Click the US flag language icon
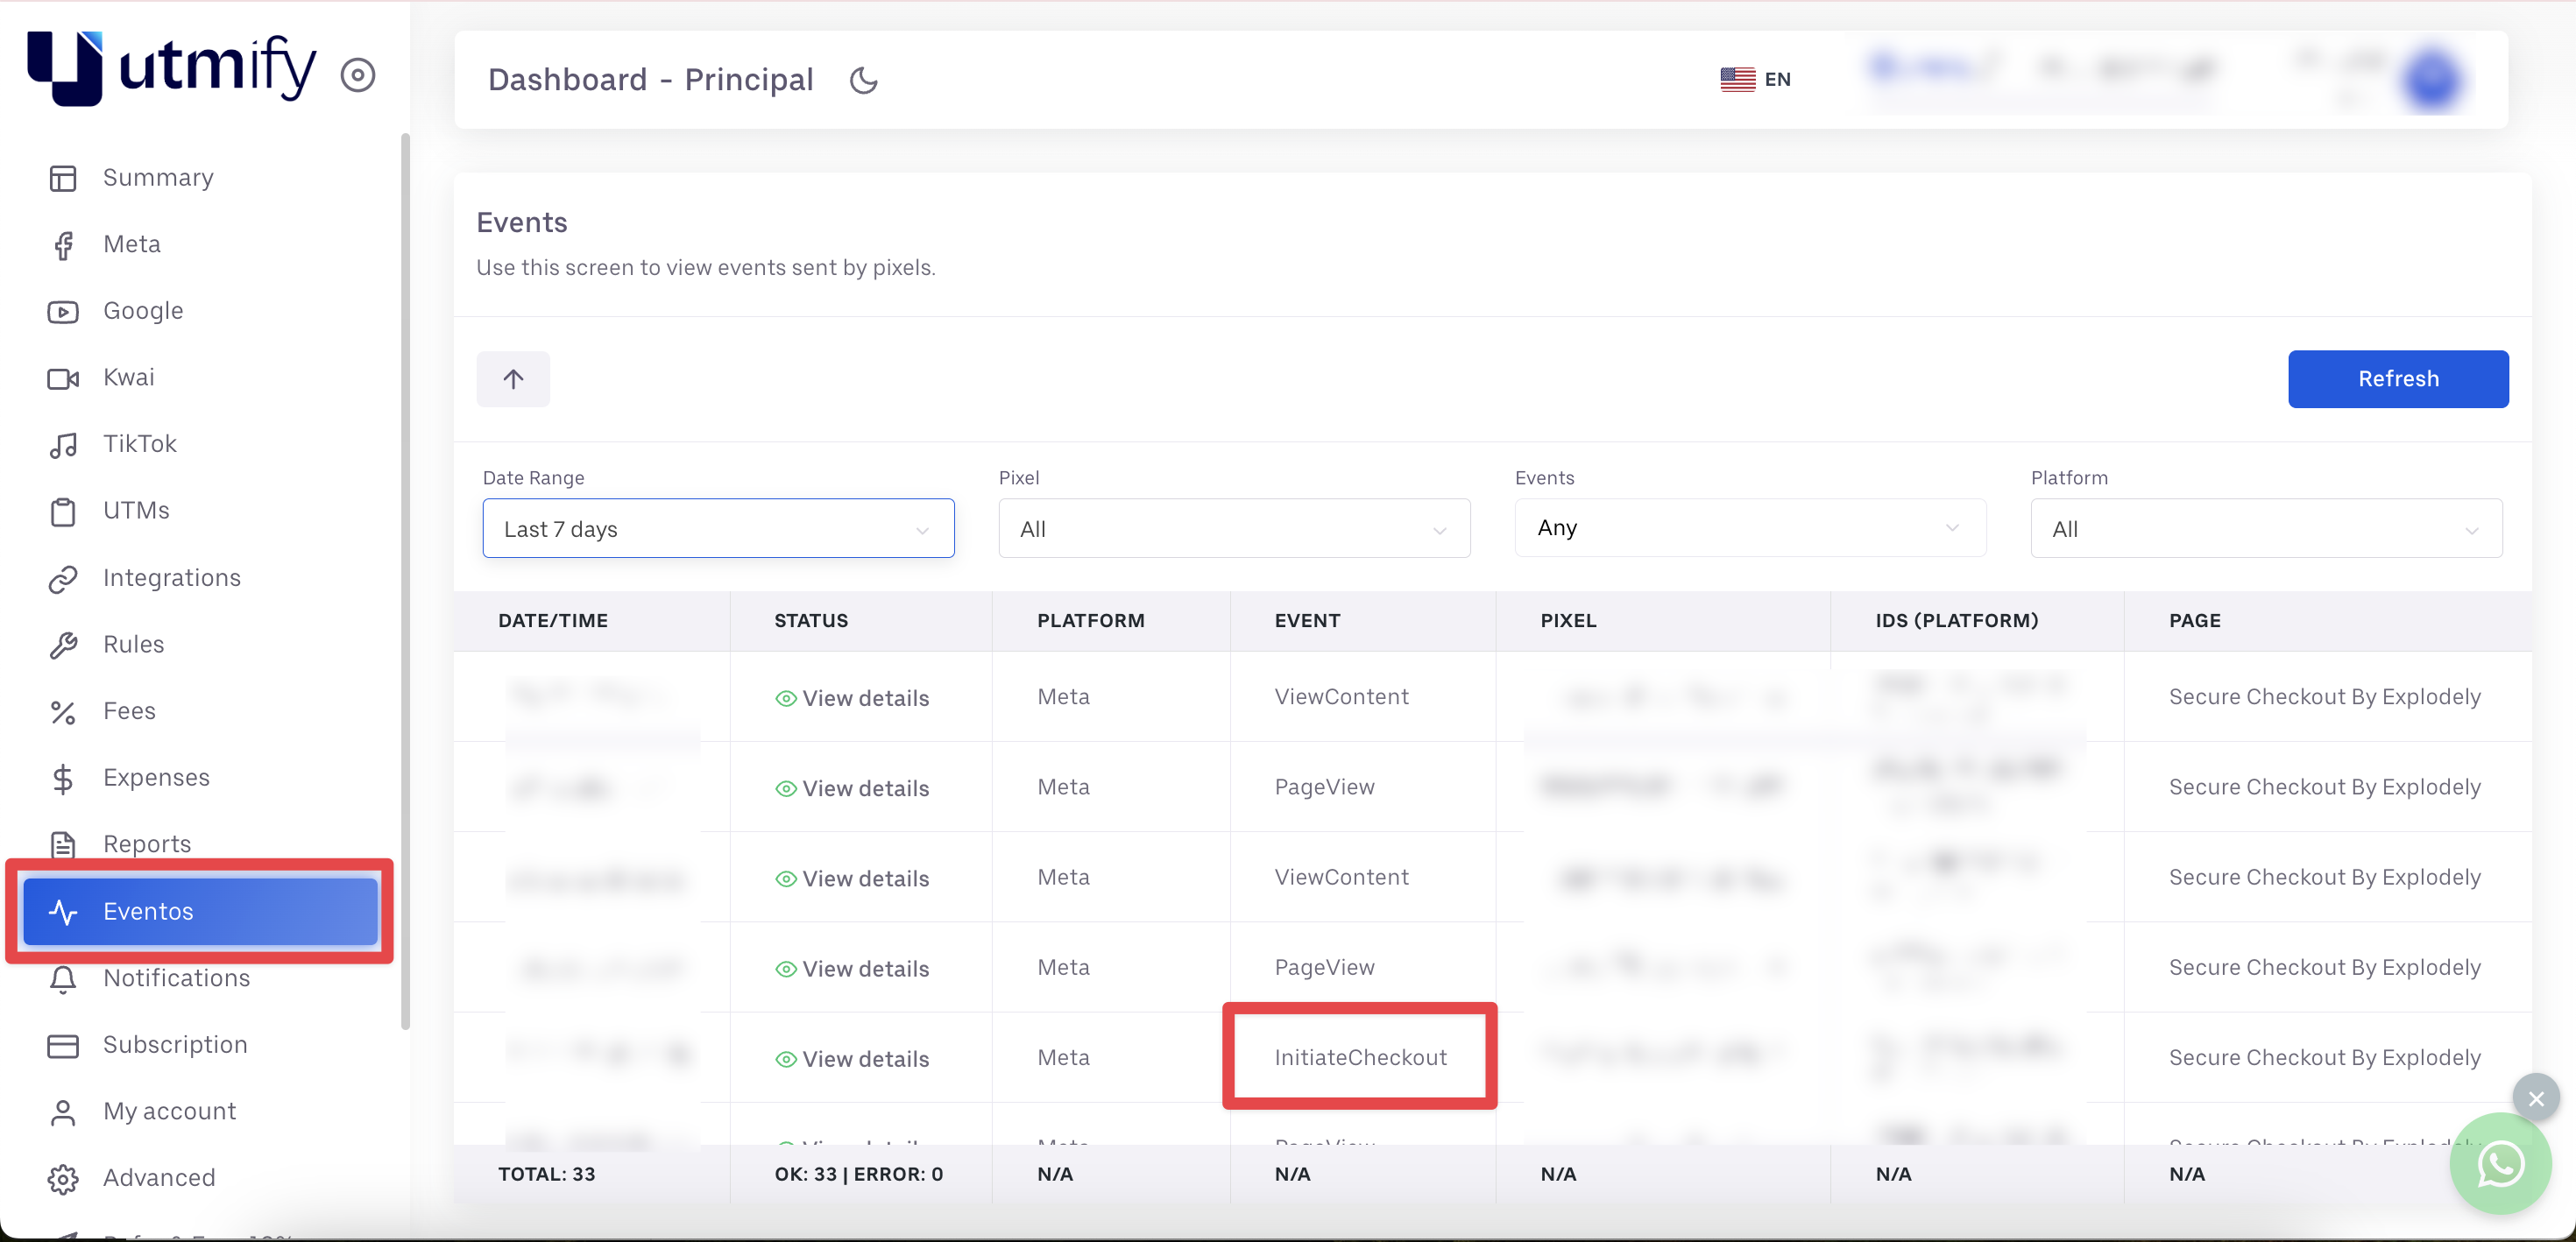The image size is (2576, 1242). [x=1738, y=79]
